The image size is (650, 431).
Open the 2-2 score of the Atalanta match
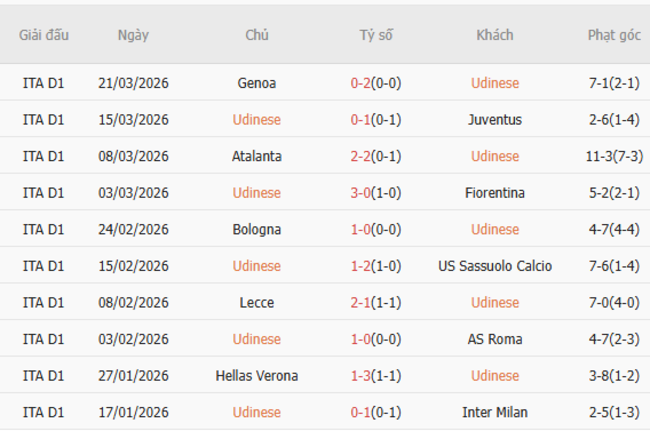[360, 156]
